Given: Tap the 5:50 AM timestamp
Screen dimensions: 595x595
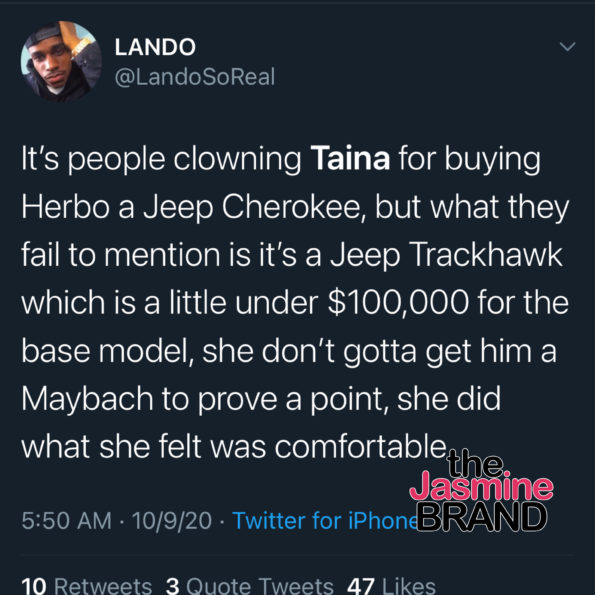Looking at the screenshot, I should point(66,520).
